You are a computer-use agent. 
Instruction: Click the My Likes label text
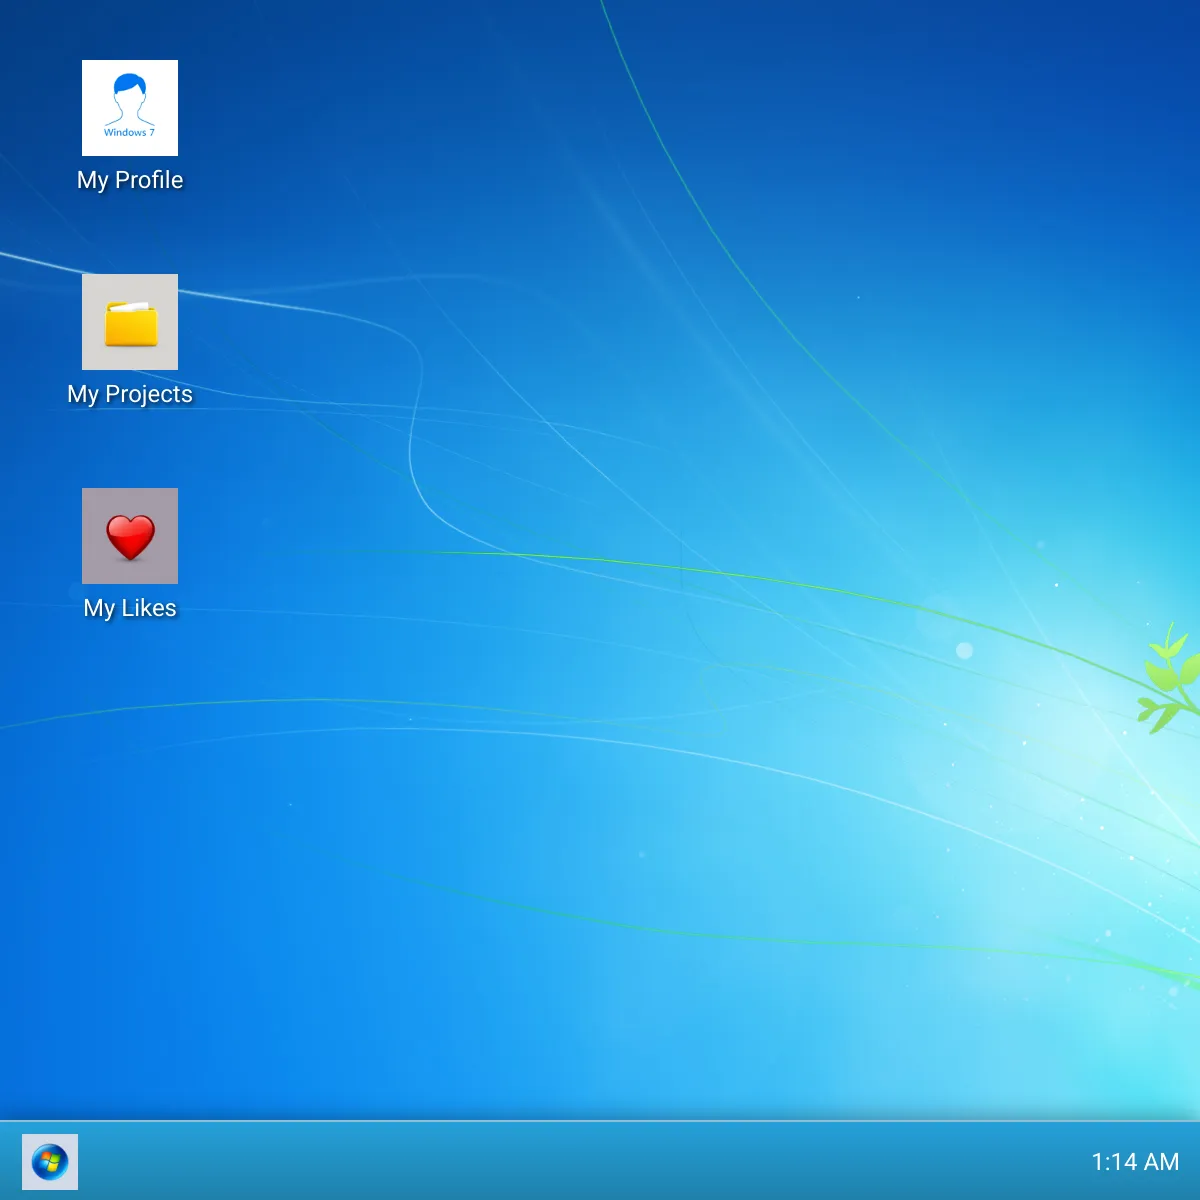pos(130,608)
